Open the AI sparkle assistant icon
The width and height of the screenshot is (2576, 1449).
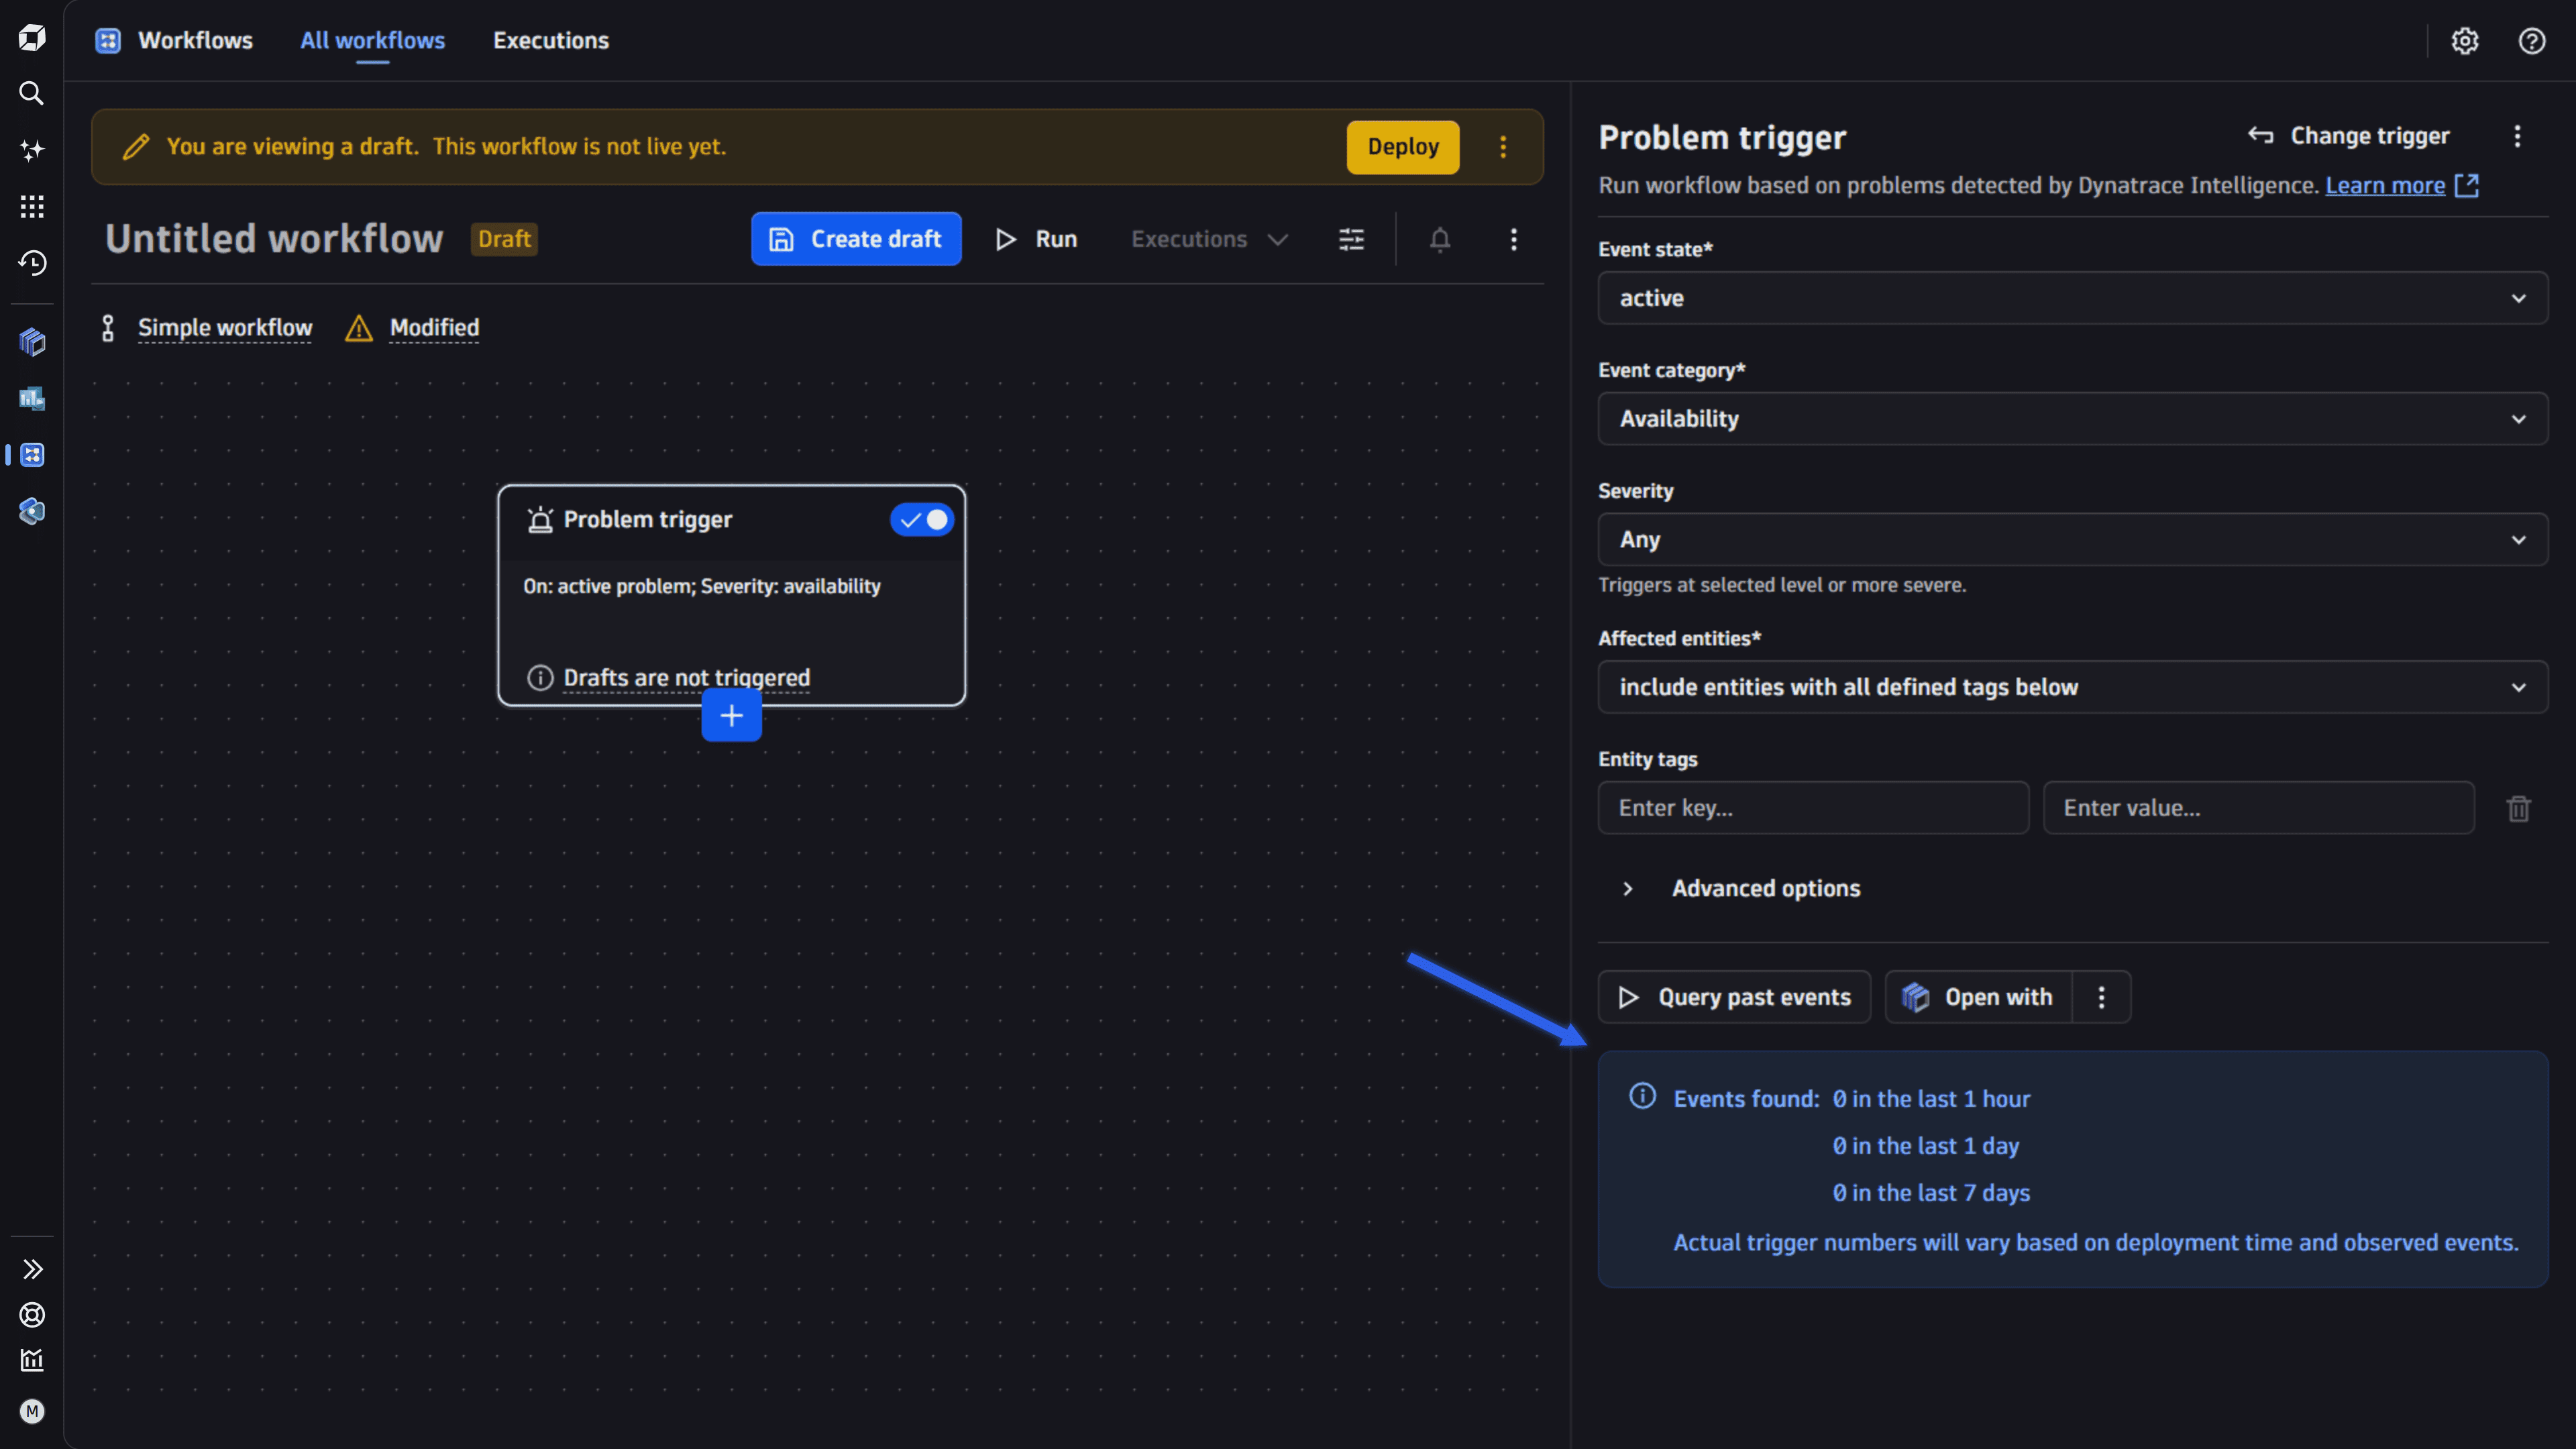coord(32,150)
